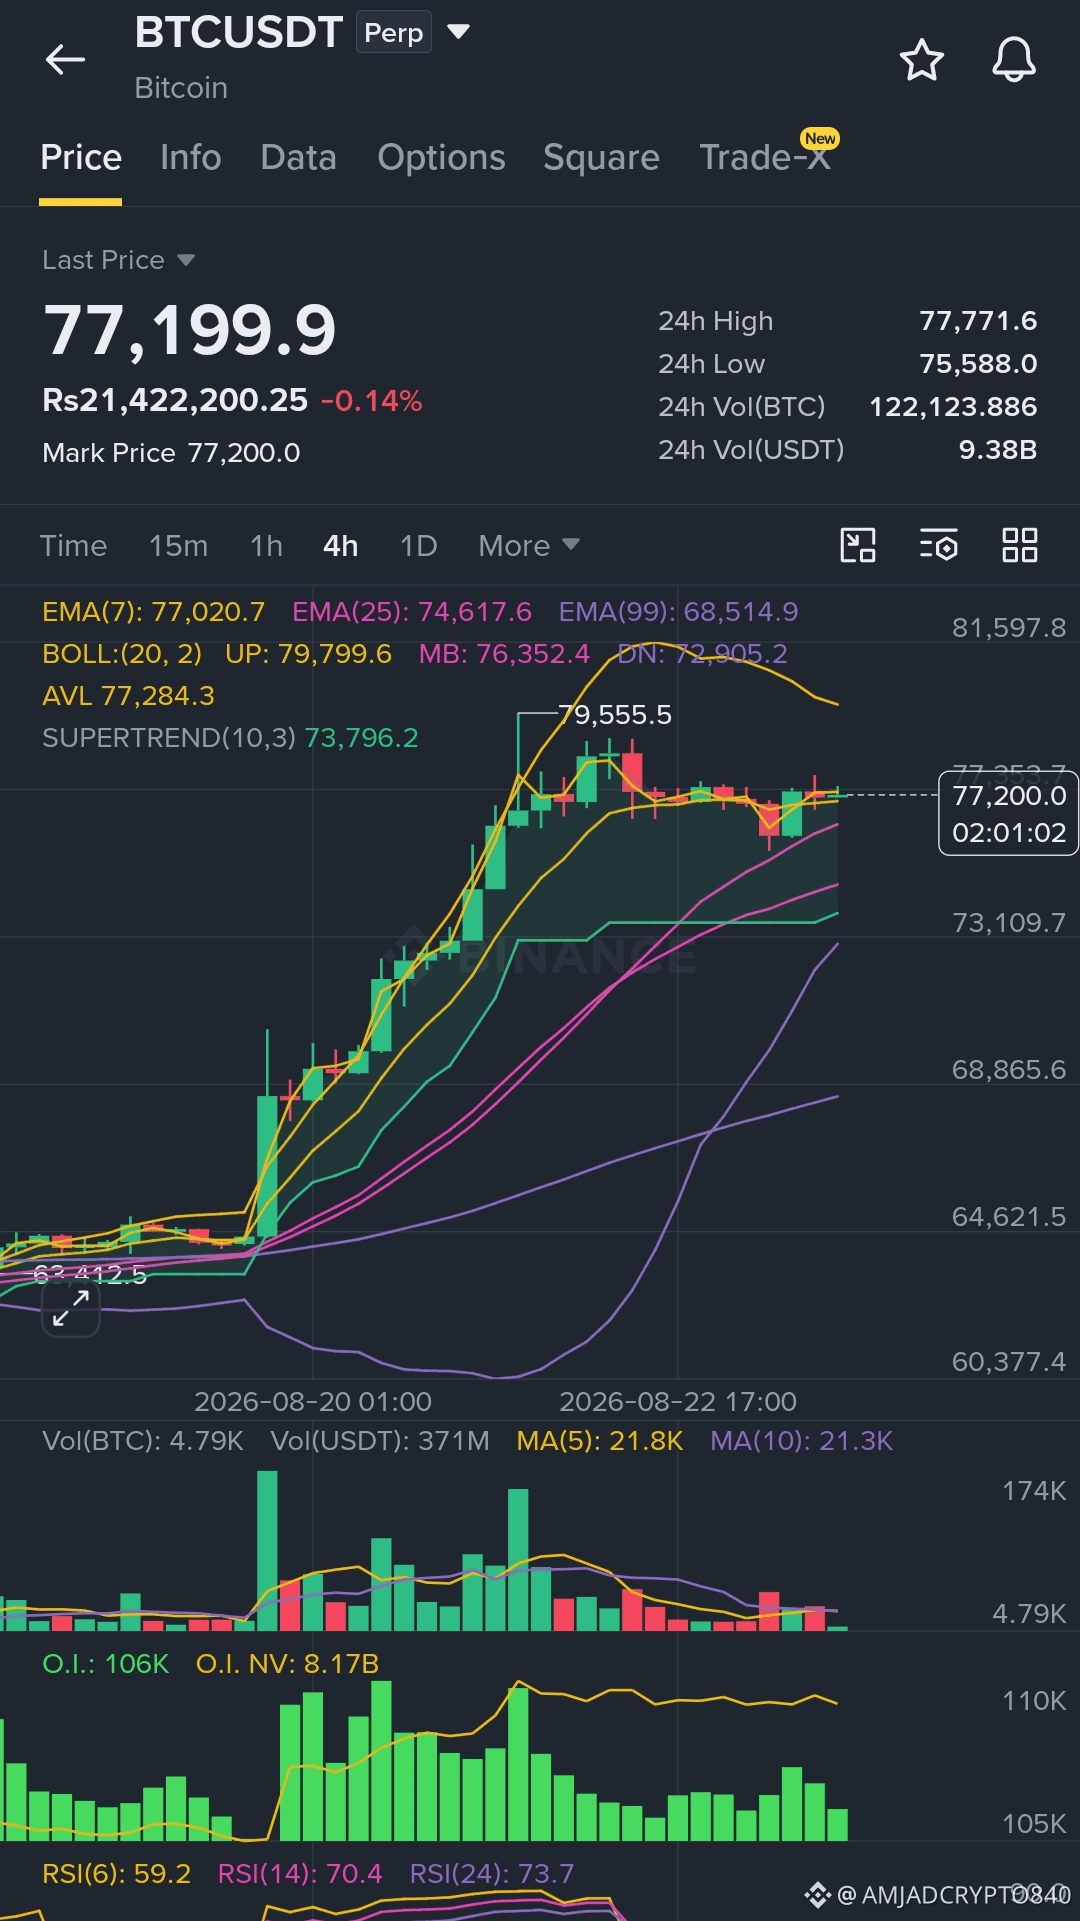
Task: Tap the 24h Vol(USDT) value 9.38B
Action: [x=998, y=450]
